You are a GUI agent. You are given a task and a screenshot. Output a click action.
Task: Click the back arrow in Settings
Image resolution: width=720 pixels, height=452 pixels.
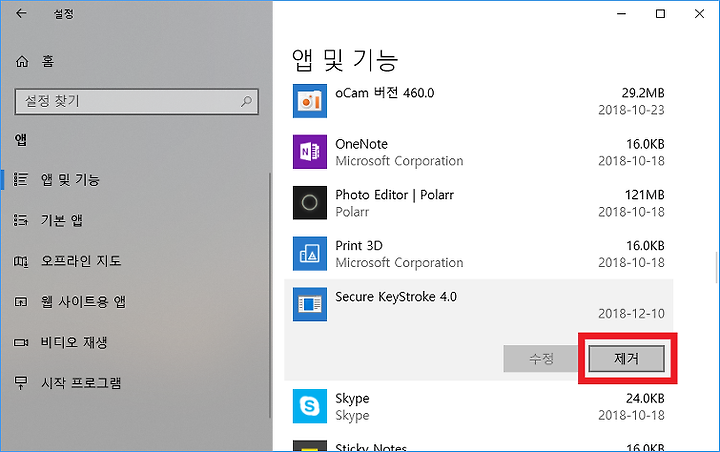(x=21, y=13)
